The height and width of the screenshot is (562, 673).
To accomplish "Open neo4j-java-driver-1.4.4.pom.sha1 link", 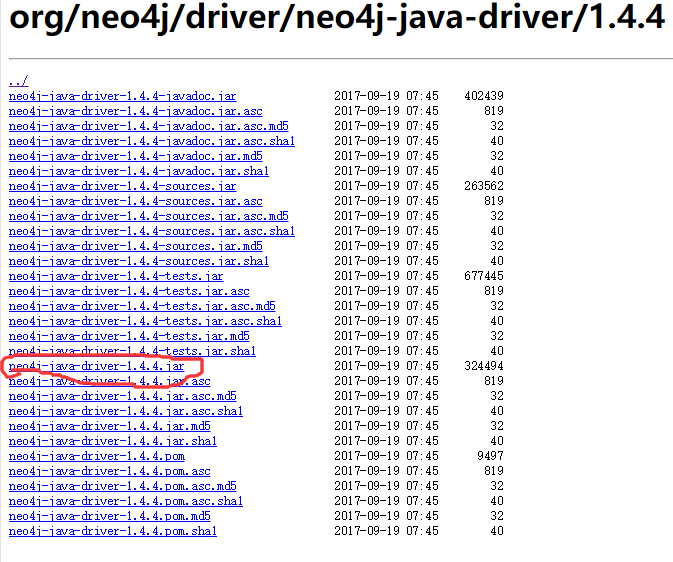I will pos(113,532).
